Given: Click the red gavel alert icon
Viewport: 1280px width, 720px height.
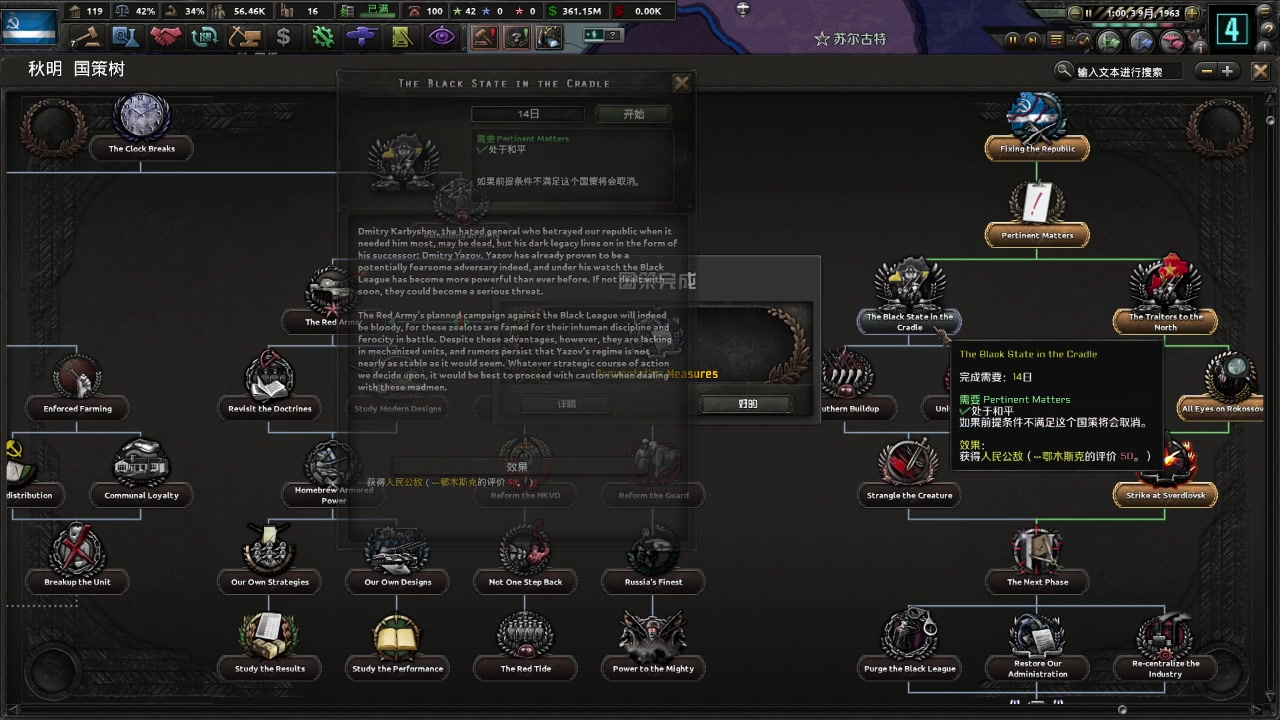Looking at the screenshot, I should [x=484, y=37].
